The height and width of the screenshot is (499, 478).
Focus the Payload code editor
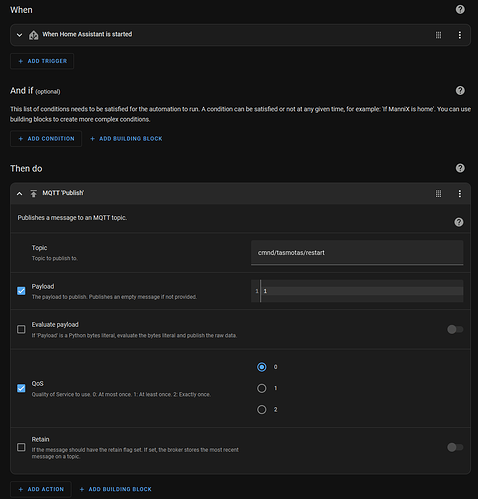pos(357,291)
